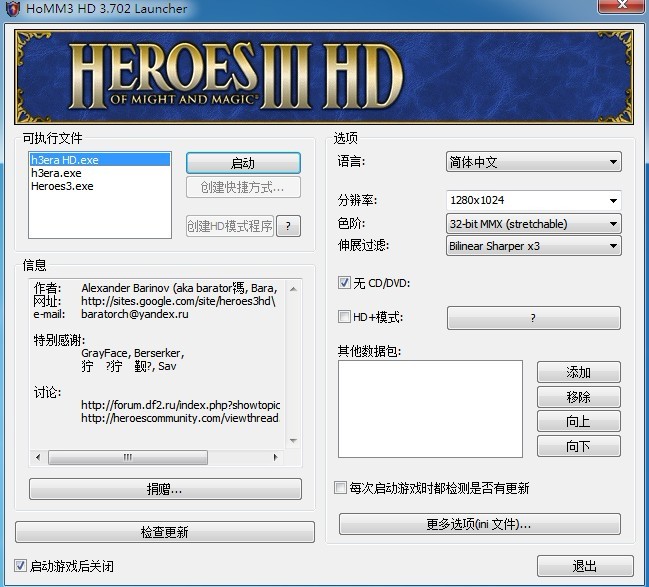Click the question mark beside 创建HD模式程序
The image size is (649, 587).
point(288,226)
